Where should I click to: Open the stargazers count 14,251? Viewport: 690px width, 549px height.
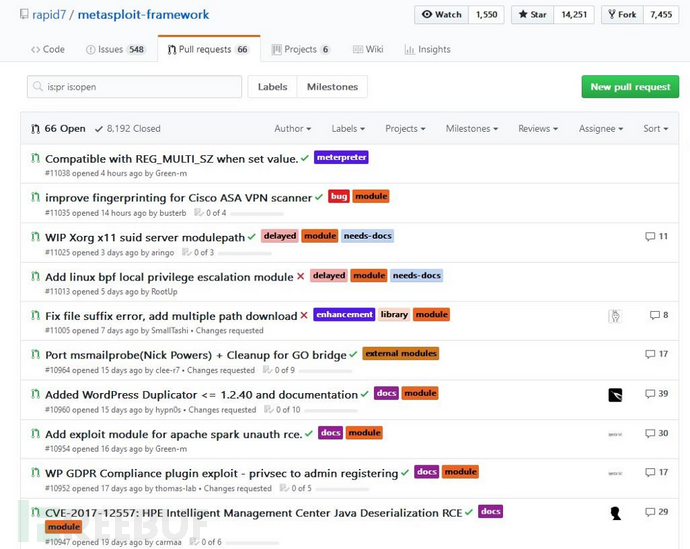coord(574,15)
